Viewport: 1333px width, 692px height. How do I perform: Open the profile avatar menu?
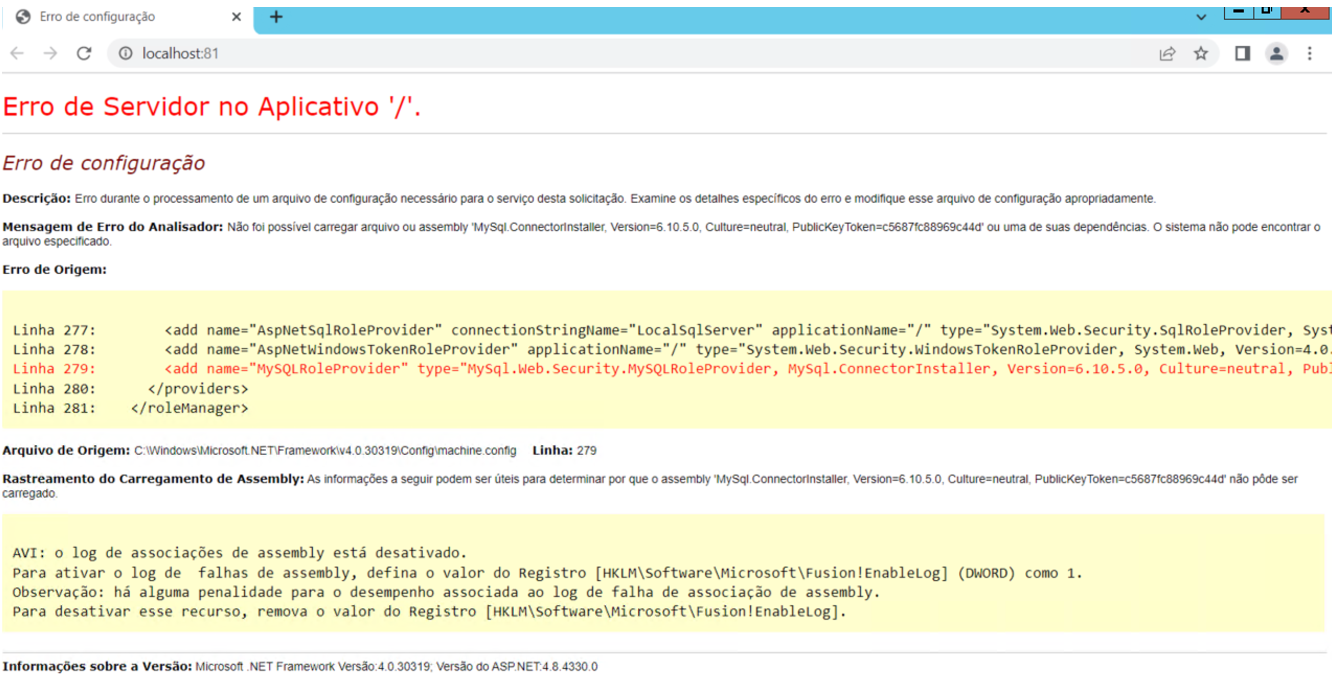1276,54
